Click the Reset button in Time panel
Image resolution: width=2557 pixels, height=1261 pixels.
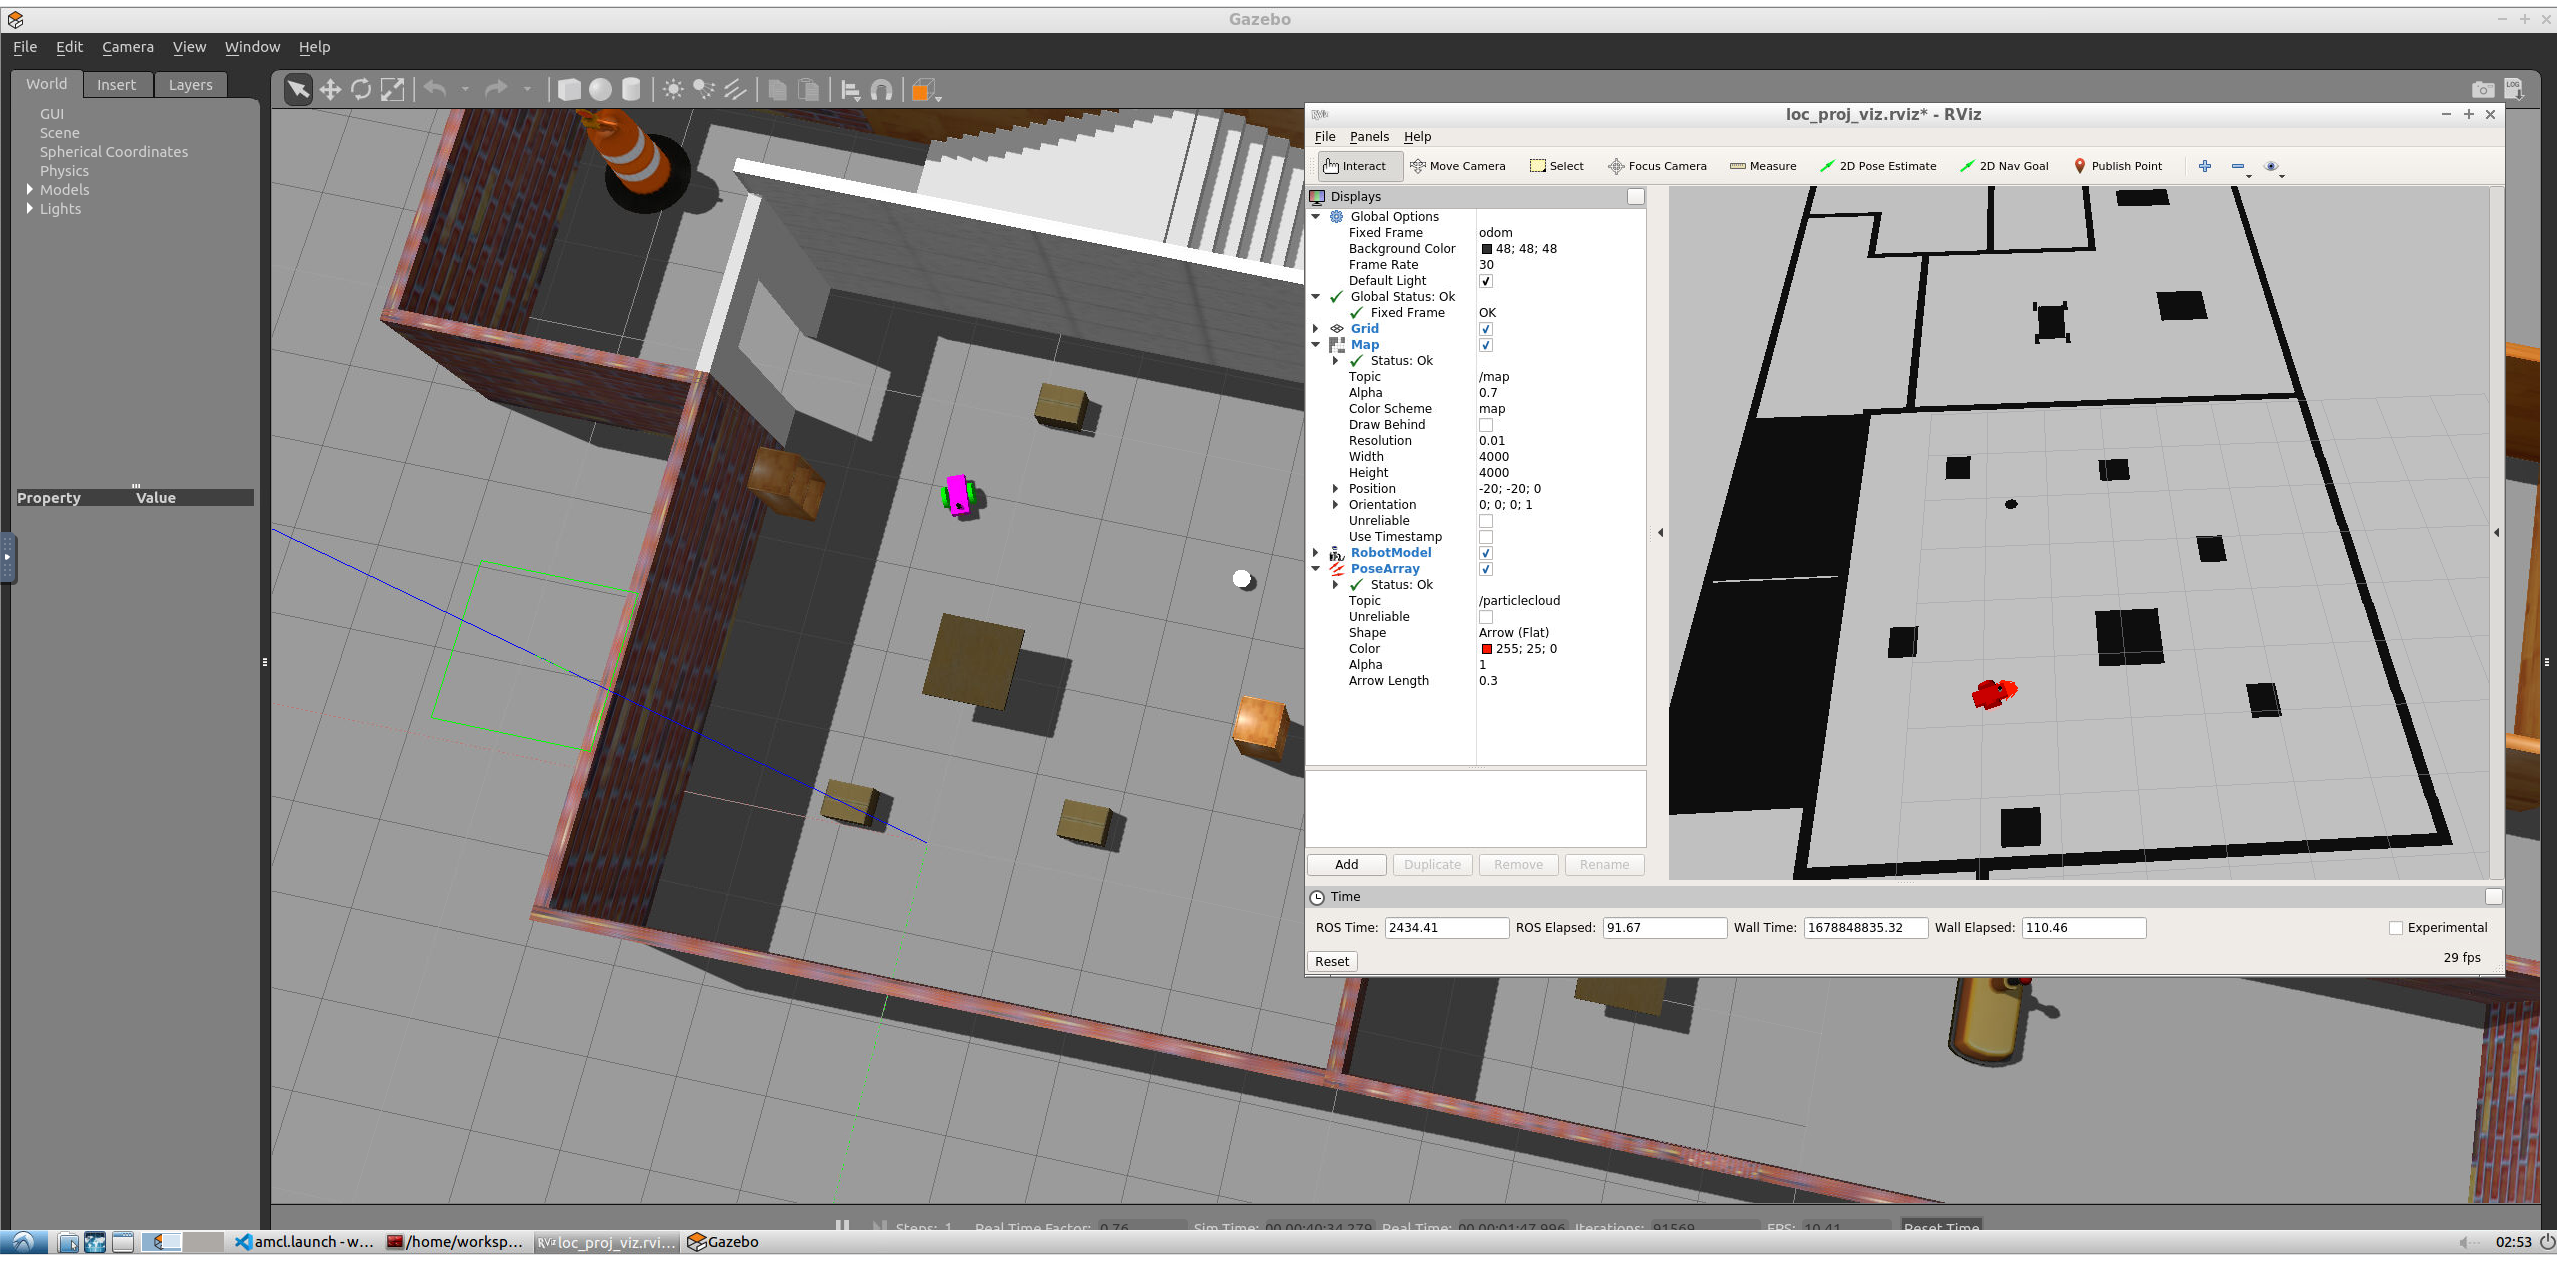coord(1332,962)
